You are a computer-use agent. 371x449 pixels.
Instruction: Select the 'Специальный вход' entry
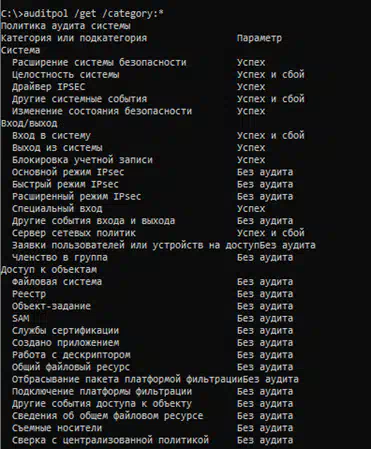click(x=57, y=208)
